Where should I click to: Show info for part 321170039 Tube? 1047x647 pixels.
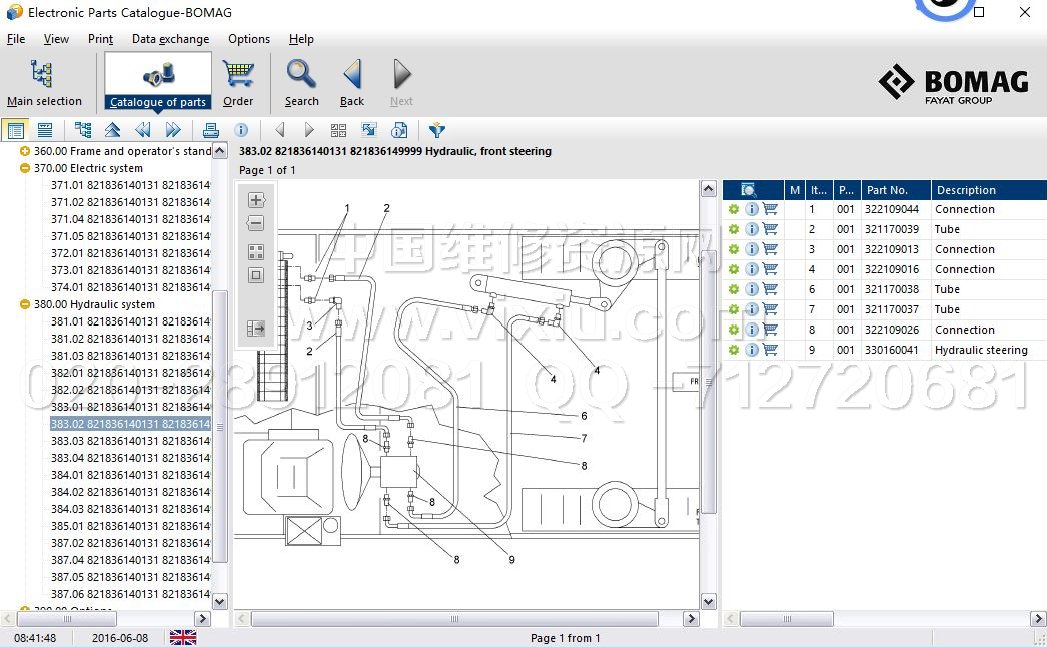pos(751,229)
